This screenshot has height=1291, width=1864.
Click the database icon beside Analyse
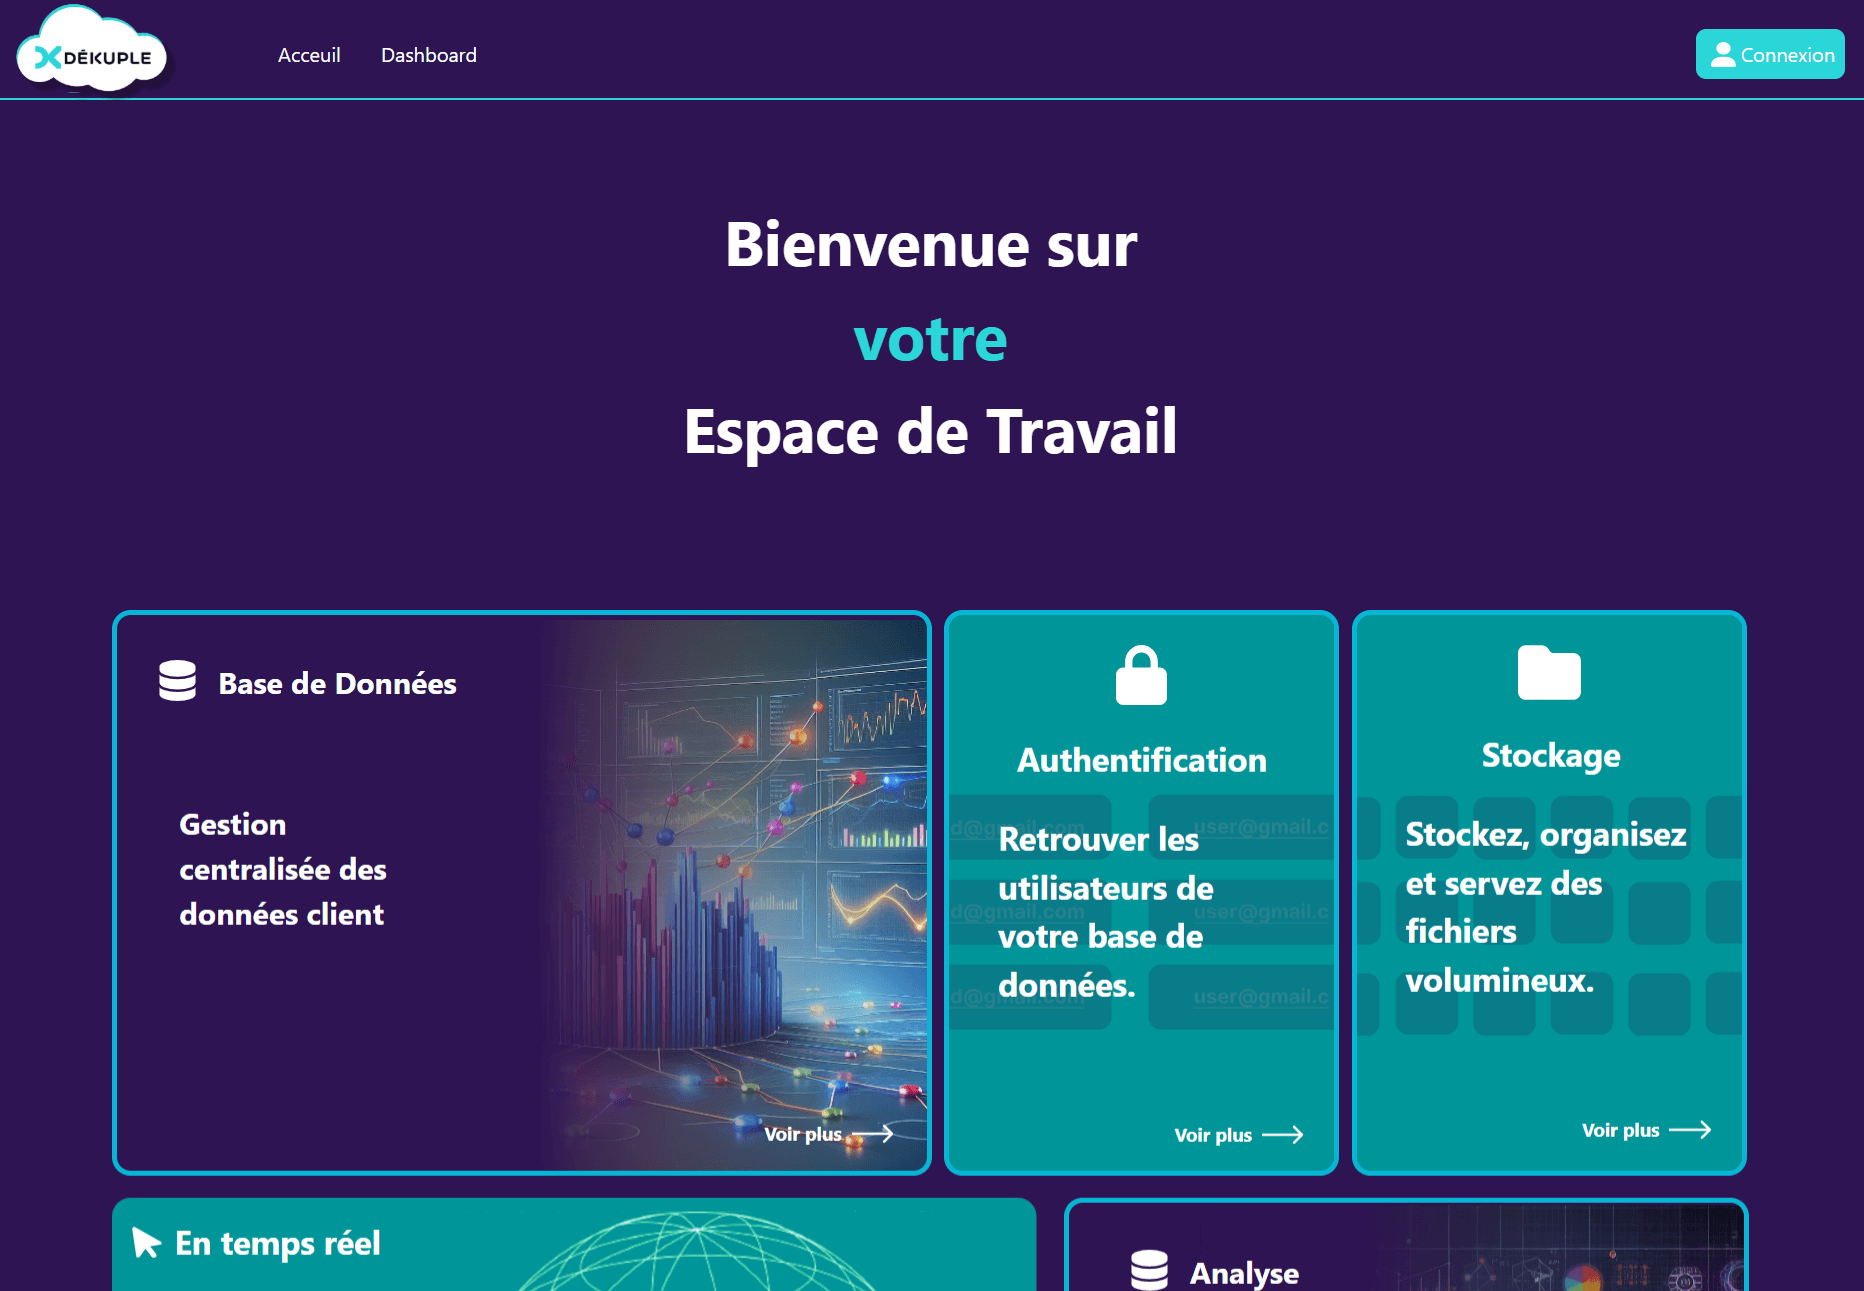1151,1271
